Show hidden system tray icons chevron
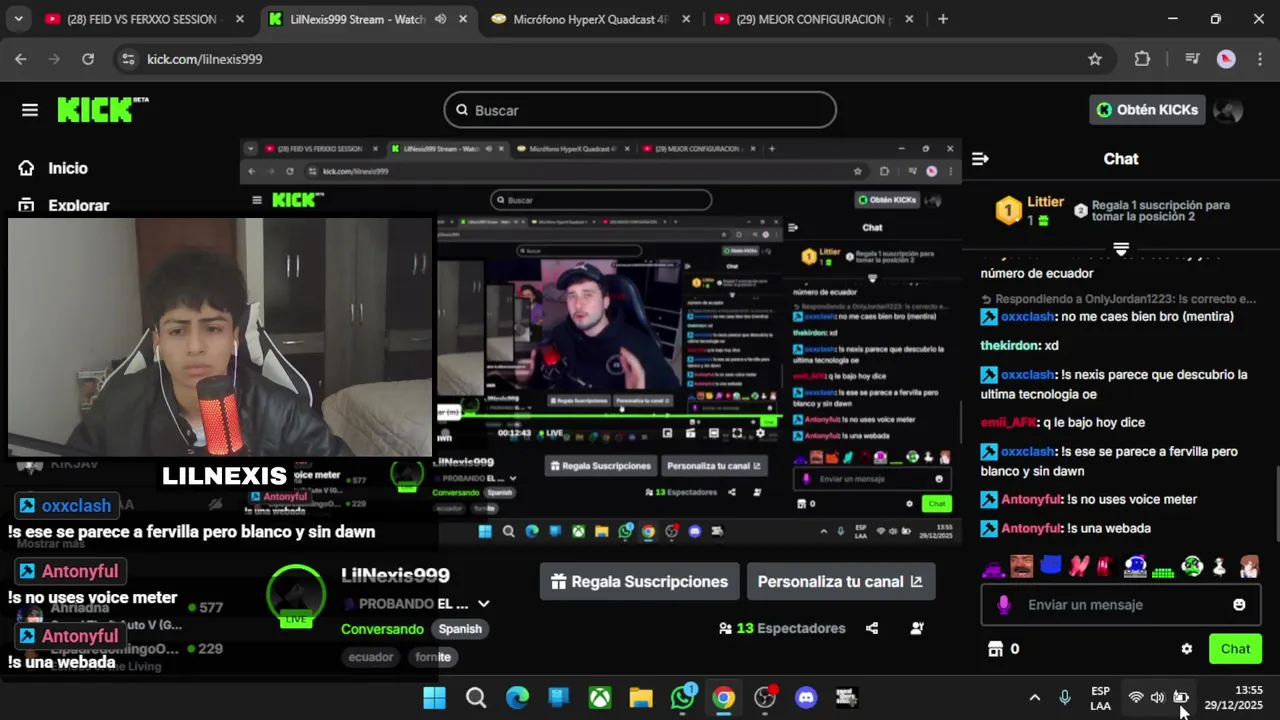Image resolution: width=1280 pixels, height=720 pixels. tap(1035, 698)
